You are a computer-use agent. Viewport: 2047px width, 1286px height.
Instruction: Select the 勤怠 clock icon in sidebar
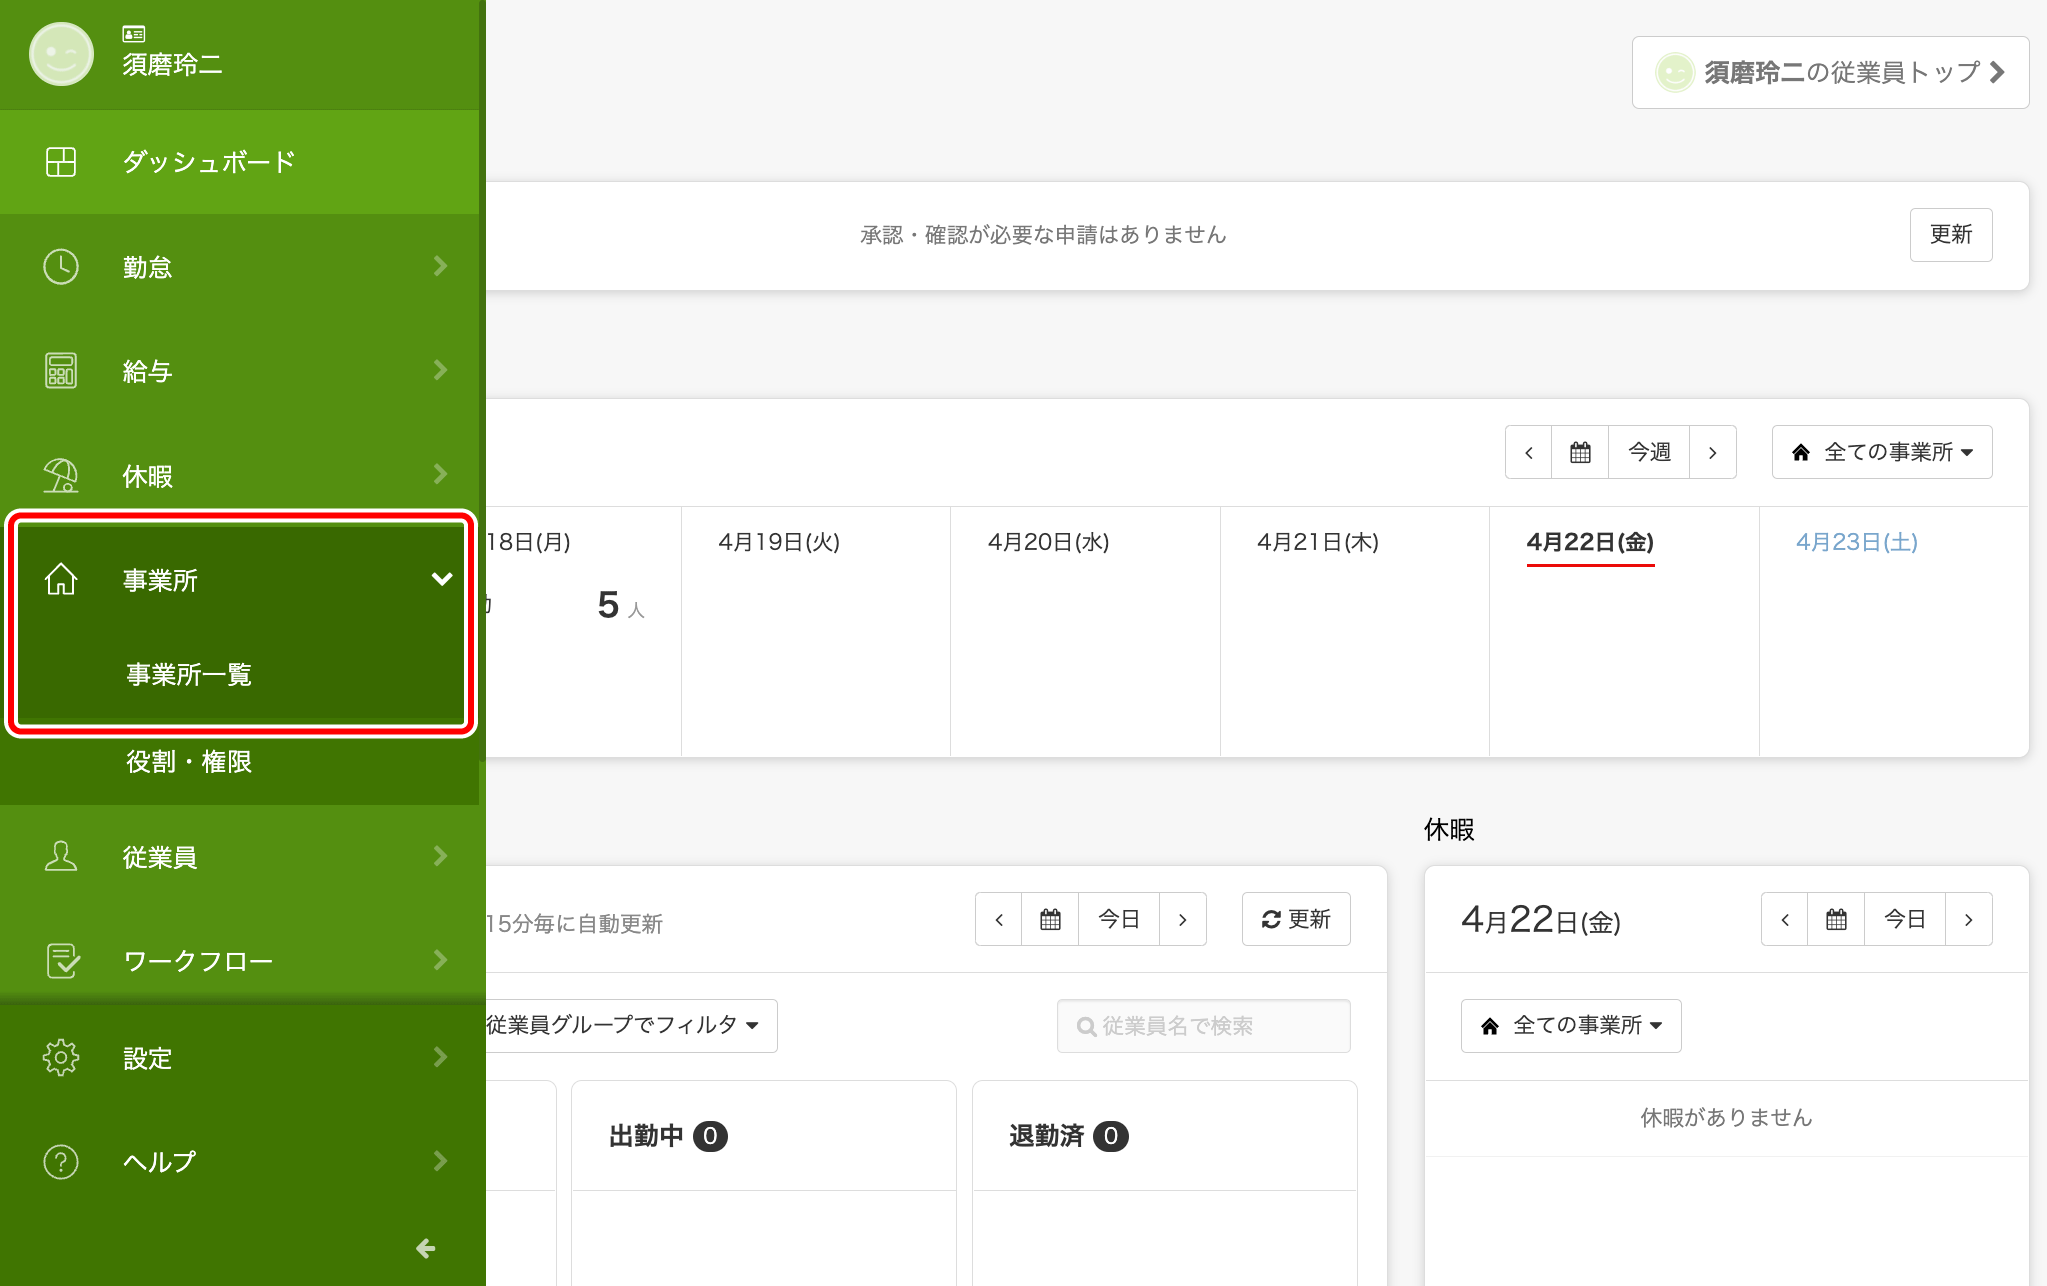pyautogui.click(x=60, y=266)
